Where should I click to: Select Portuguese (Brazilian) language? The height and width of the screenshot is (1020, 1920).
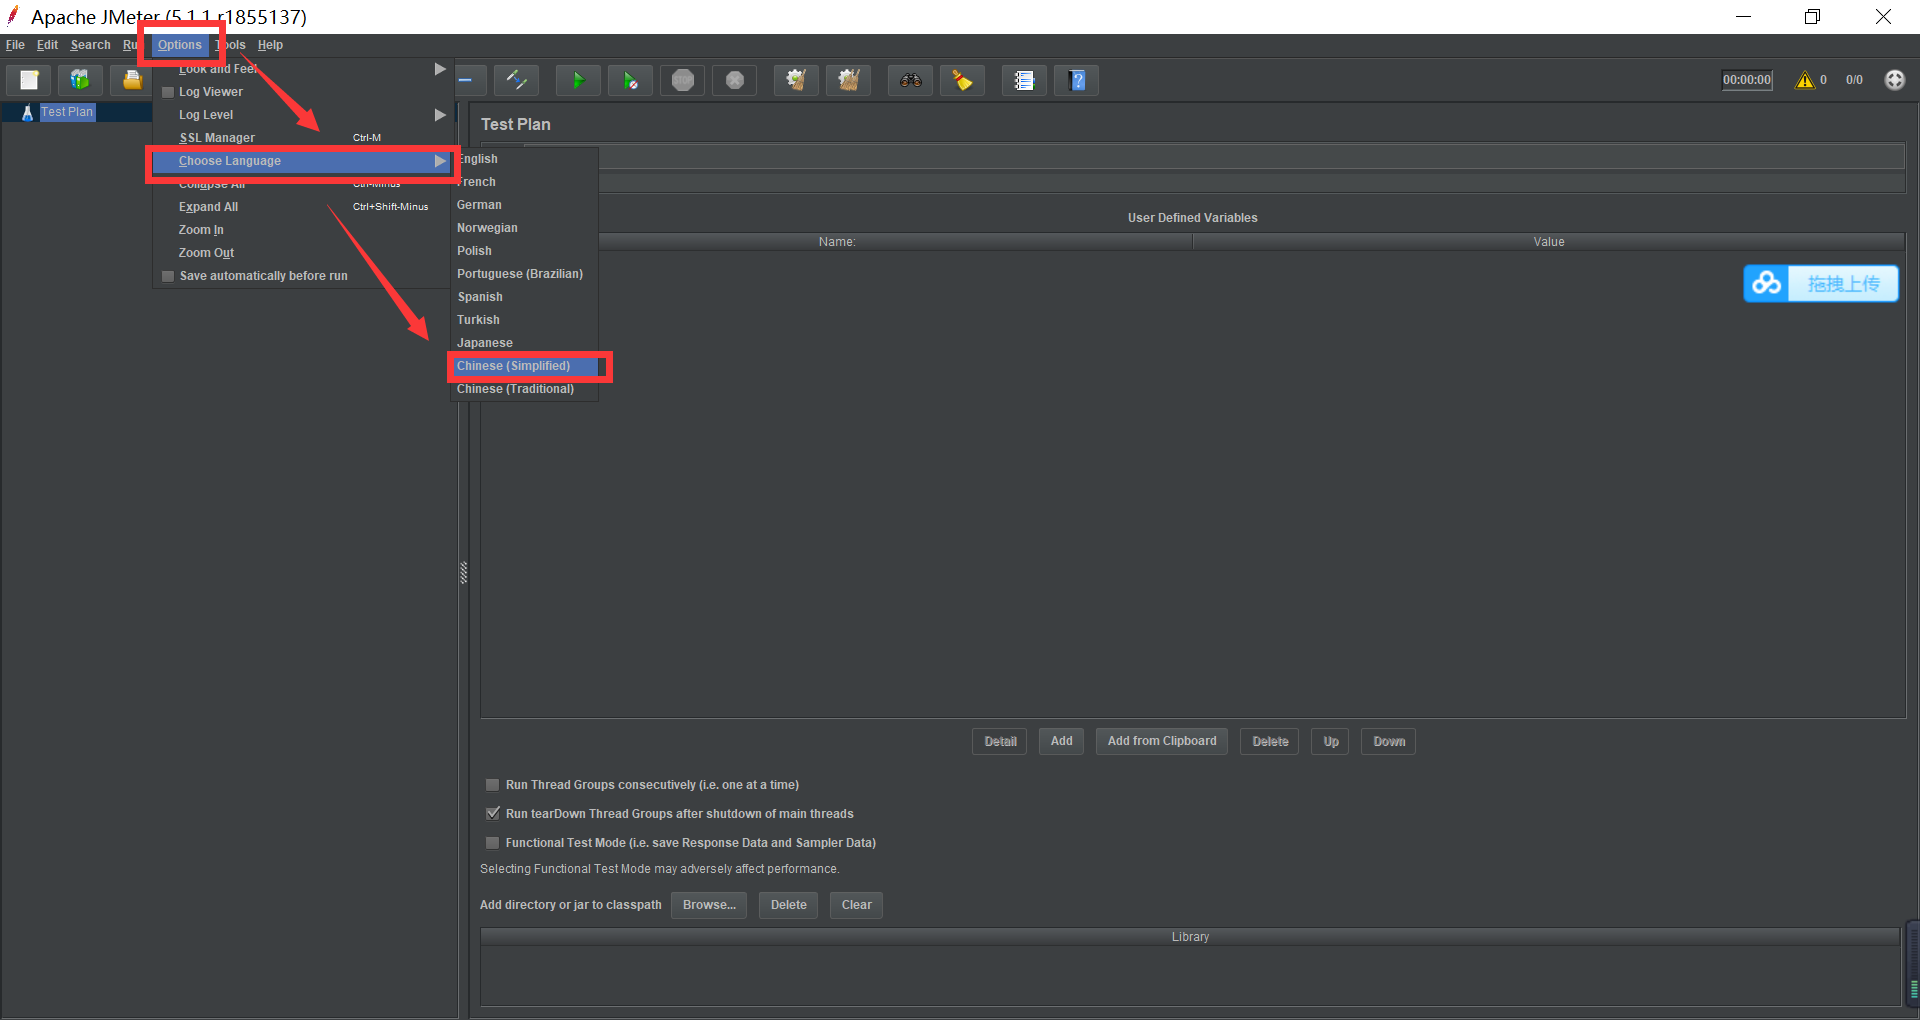pyautogui.click(x=524, y=274)
